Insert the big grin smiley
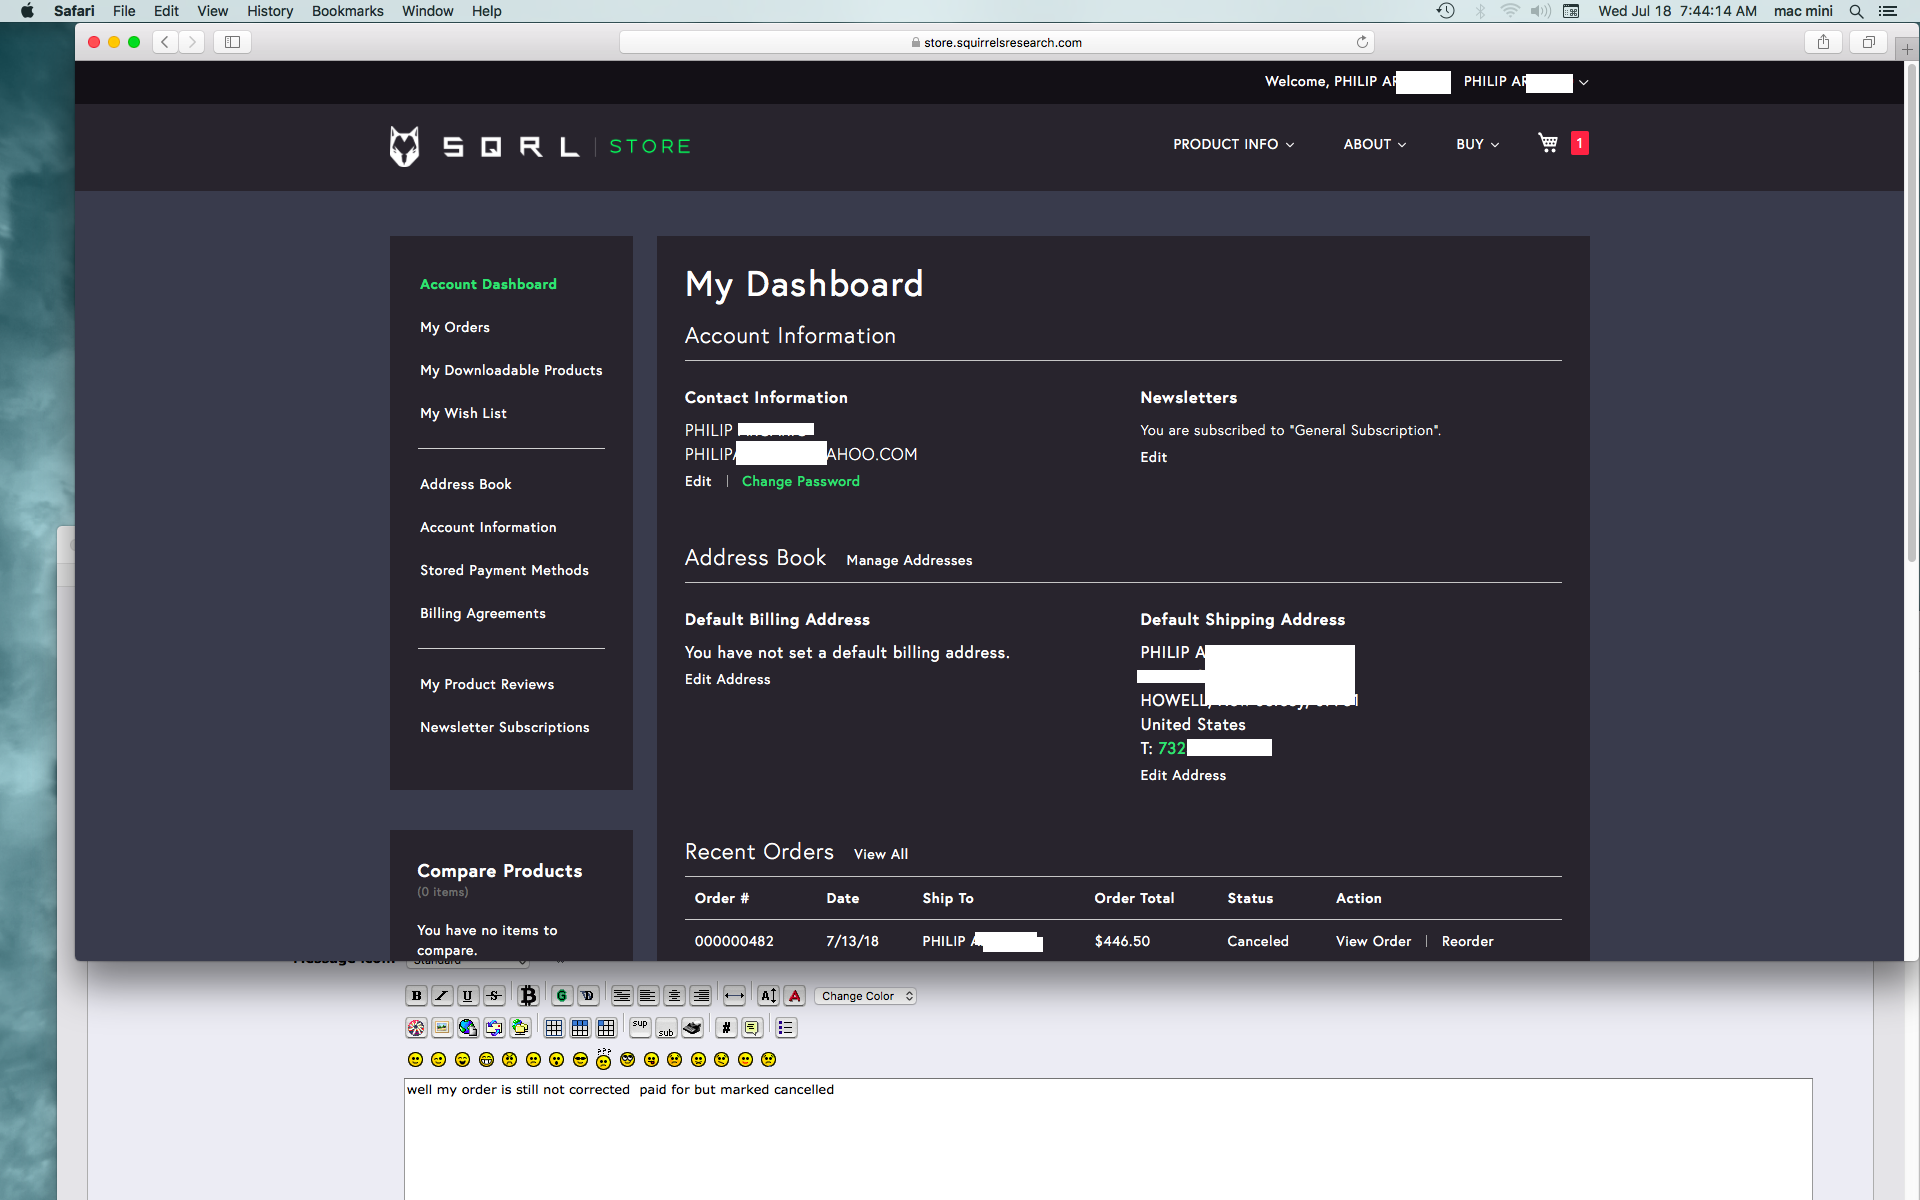Image resolution: width=1920 pixels, height=1200 pixels. (x=486, y=1060)
